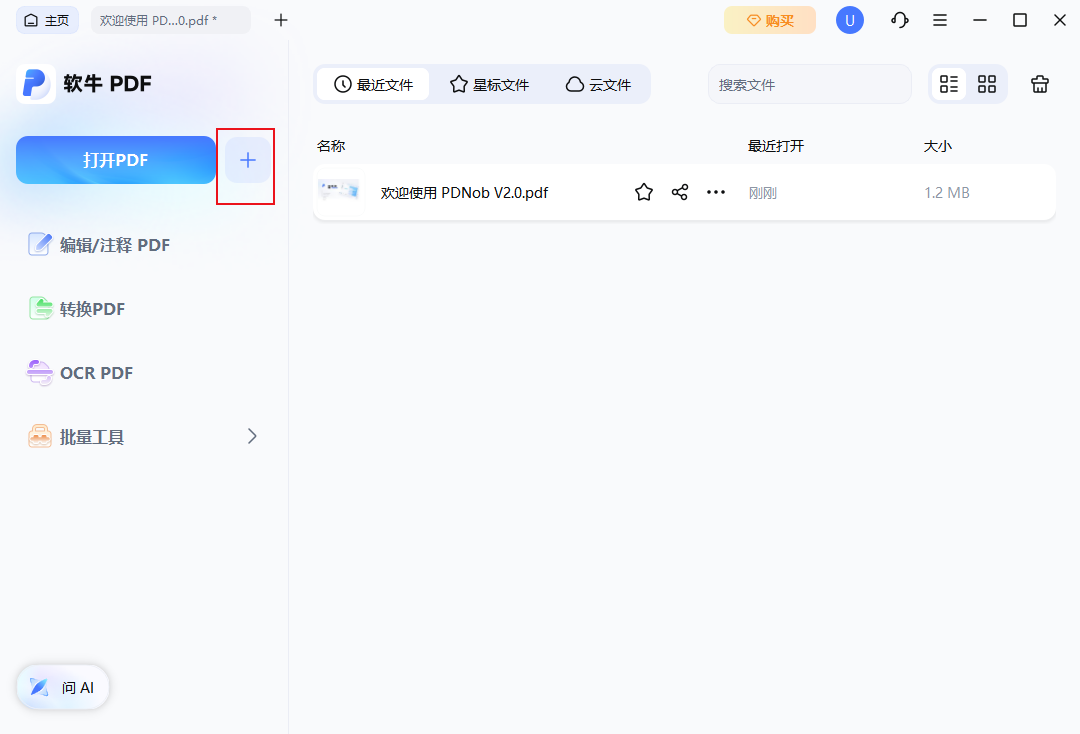Open the user account avatar U
Image resolution: width=1080 pixels, height=734 pixels.
pos(849,20)
